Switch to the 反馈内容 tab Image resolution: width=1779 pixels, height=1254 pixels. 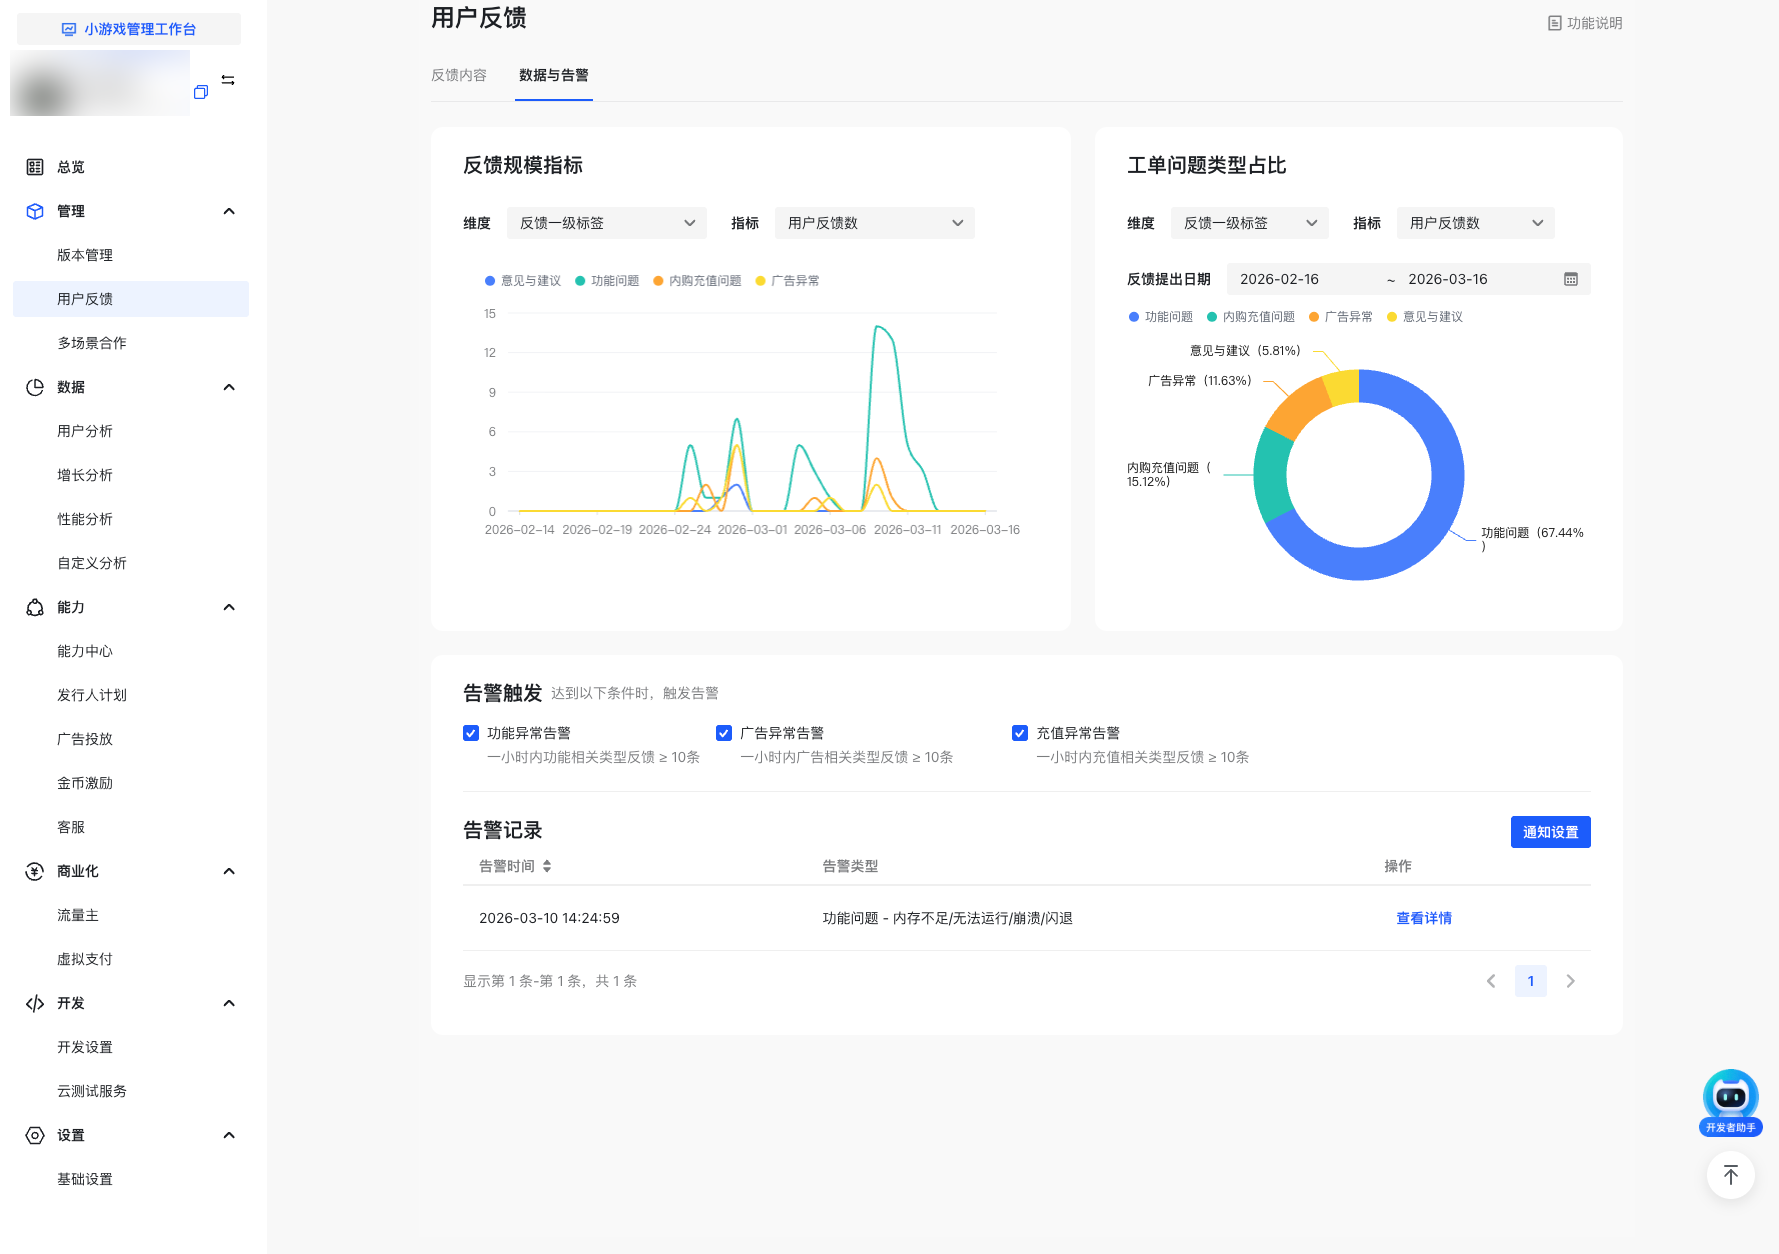click(x=459, y=75)
